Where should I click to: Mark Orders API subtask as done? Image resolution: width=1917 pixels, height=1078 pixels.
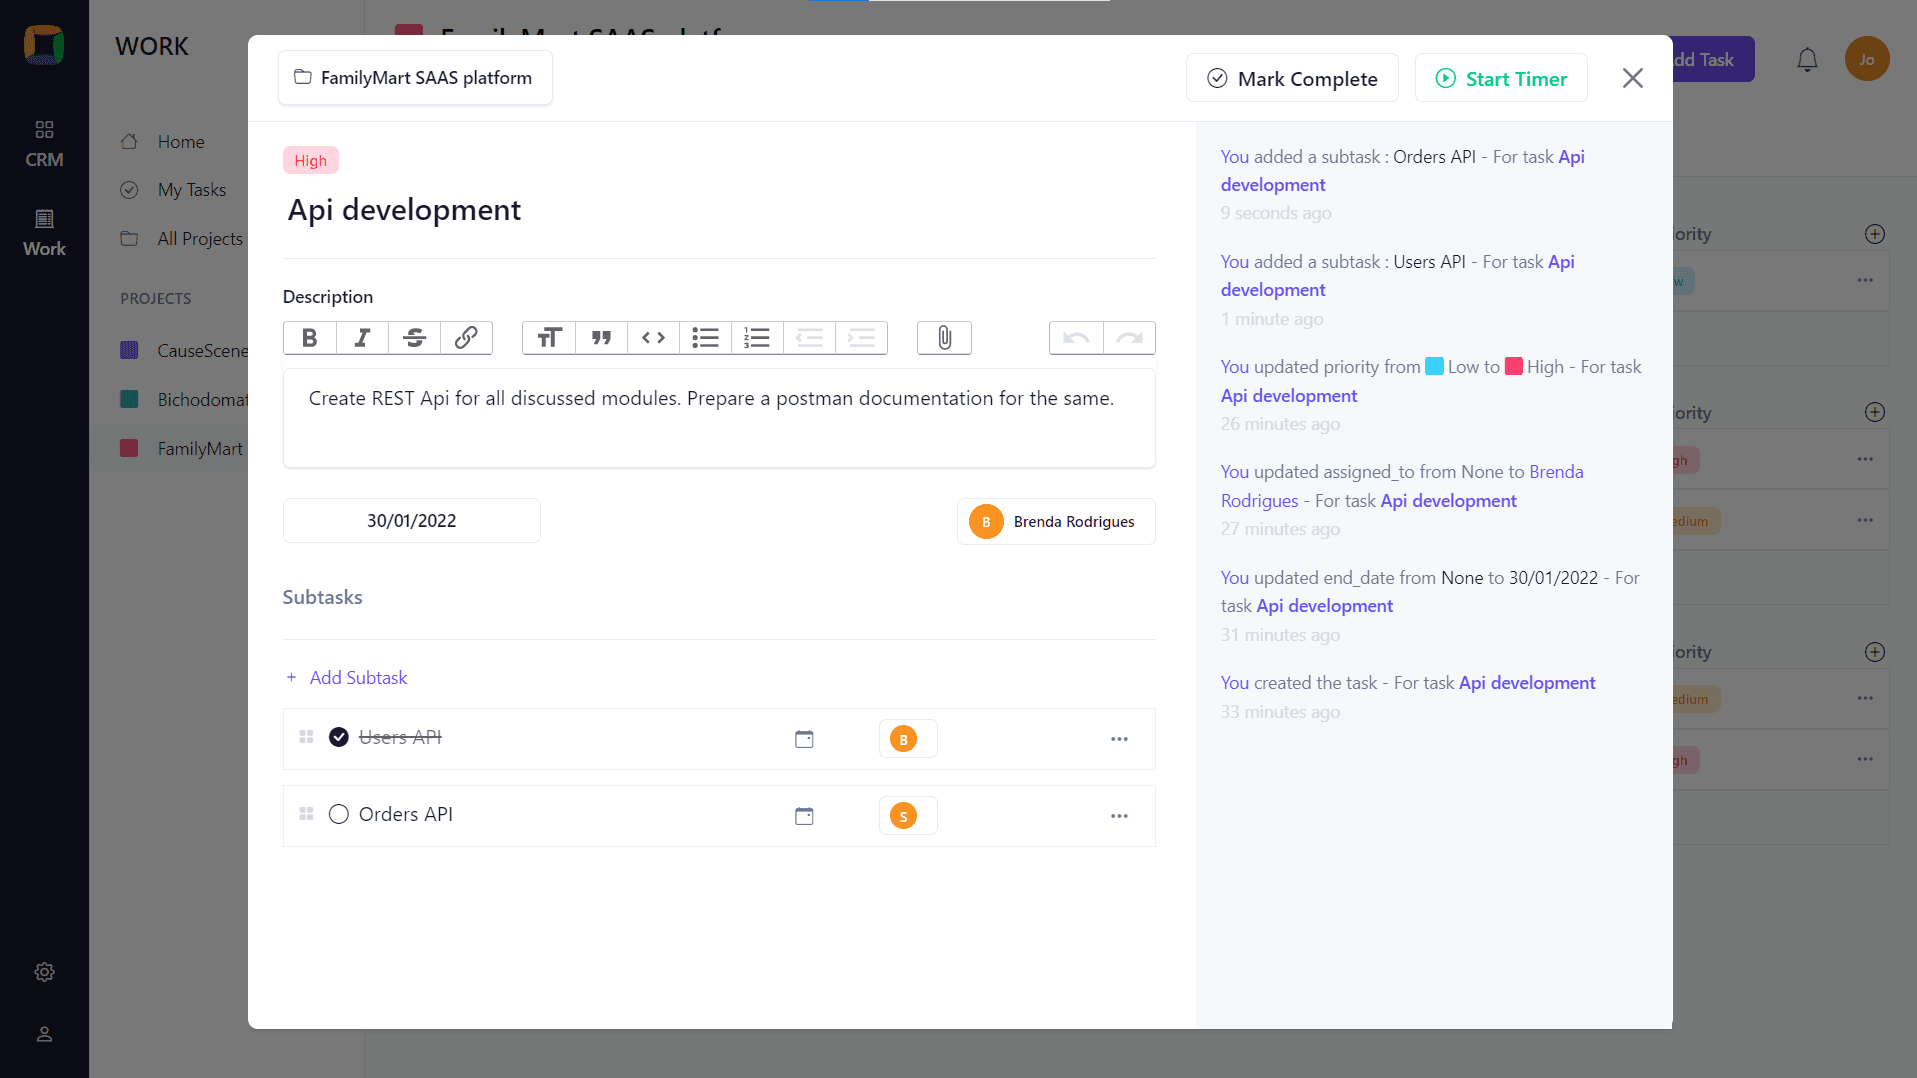pyautogui.click(x=339, y=814)
